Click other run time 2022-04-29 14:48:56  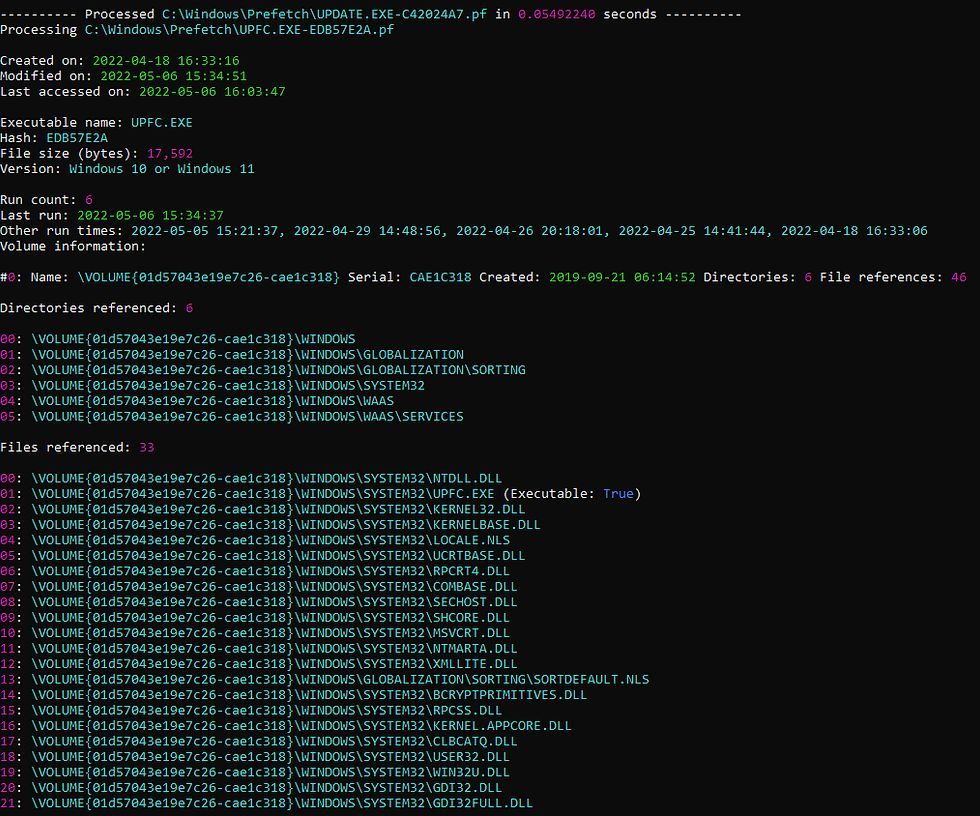pyautogui.click(x=367, y=231)
